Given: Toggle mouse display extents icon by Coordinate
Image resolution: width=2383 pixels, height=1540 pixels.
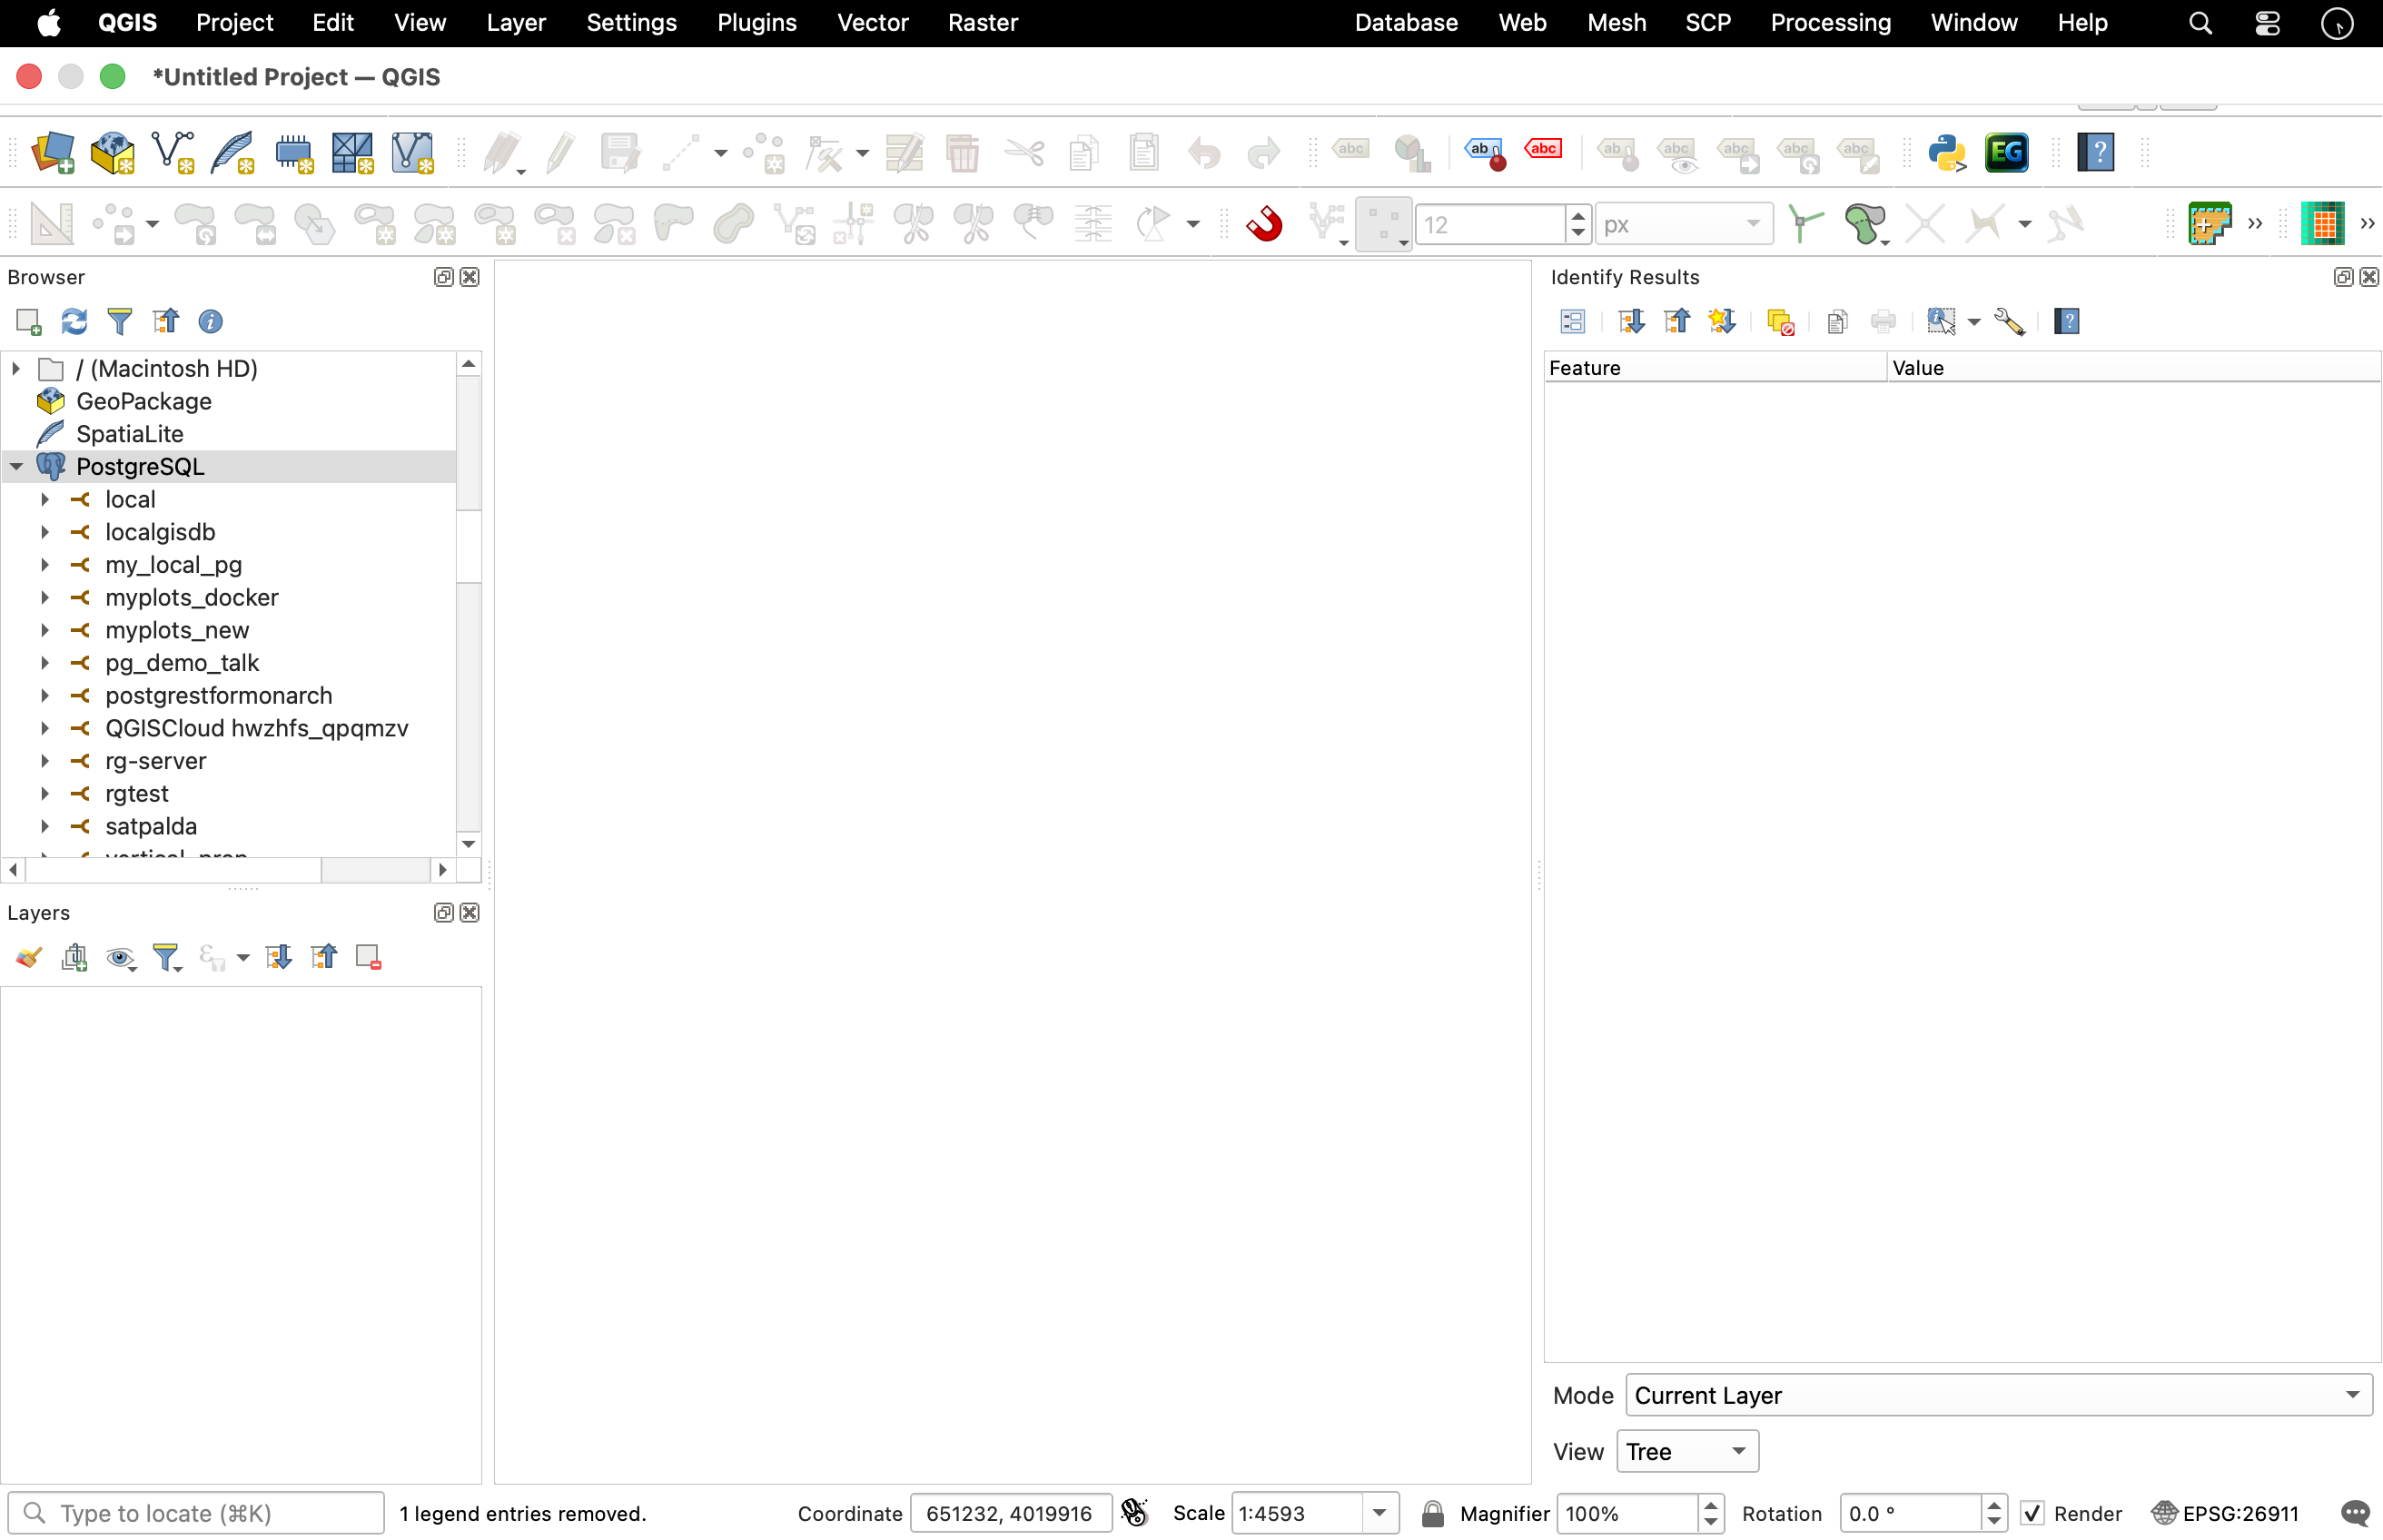Looking at the screenshot, I should 1135,1512.
